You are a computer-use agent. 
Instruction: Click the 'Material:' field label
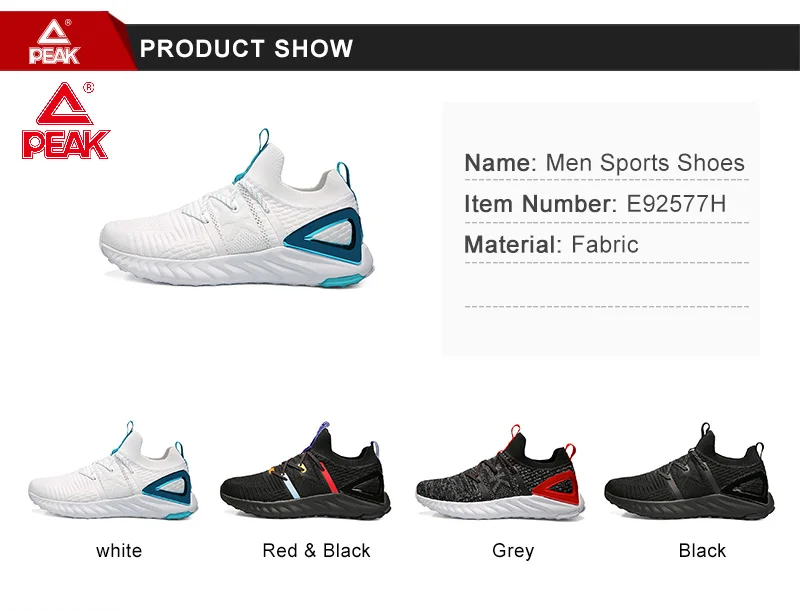pyautogui.click(x=513, y=244)
